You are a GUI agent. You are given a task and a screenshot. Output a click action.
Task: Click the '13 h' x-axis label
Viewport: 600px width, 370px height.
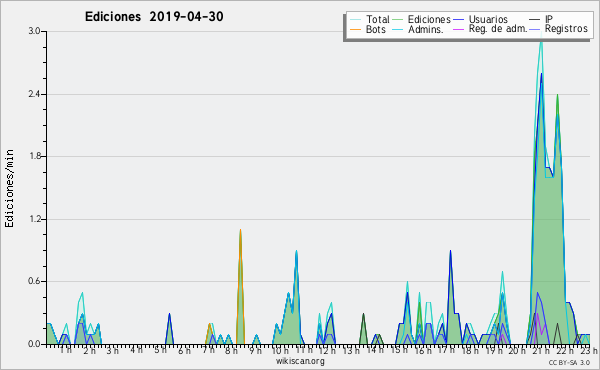351,350
